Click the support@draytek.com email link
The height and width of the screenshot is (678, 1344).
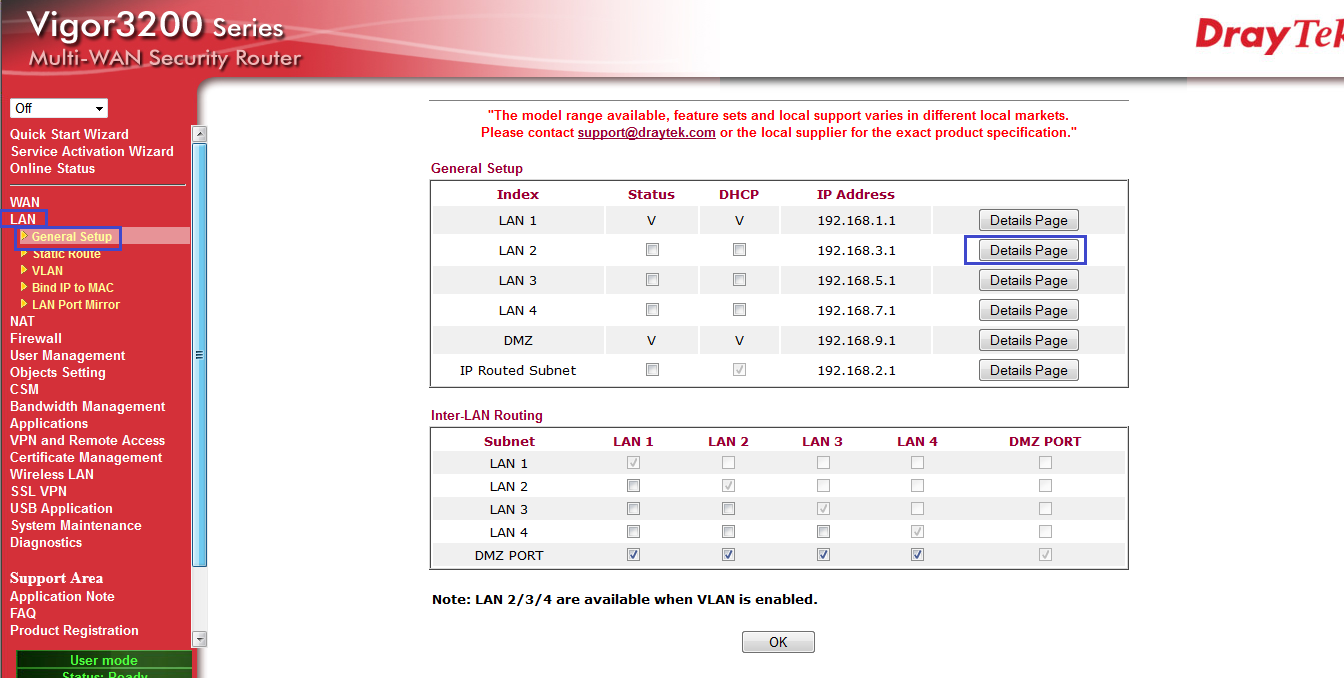click(x=646, y=132)
